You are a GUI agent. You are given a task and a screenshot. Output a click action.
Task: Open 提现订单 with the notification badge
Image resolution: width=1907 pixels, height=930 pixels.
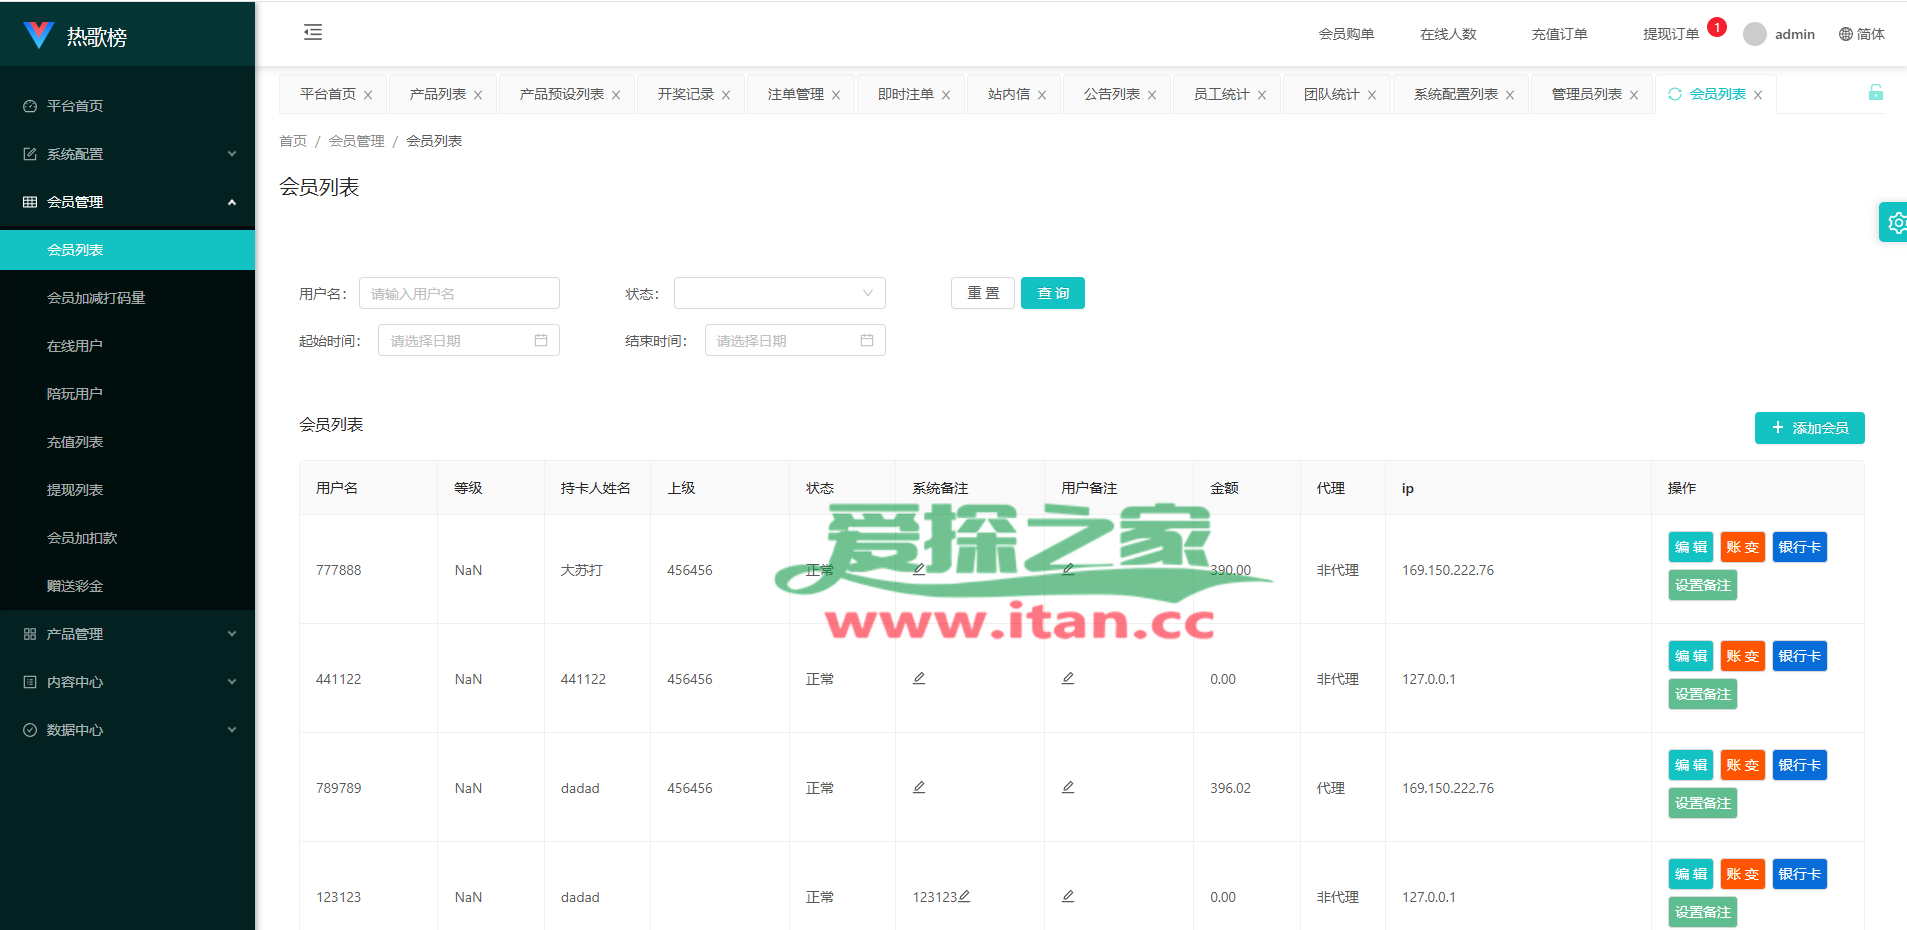[x=1671, y=34]
